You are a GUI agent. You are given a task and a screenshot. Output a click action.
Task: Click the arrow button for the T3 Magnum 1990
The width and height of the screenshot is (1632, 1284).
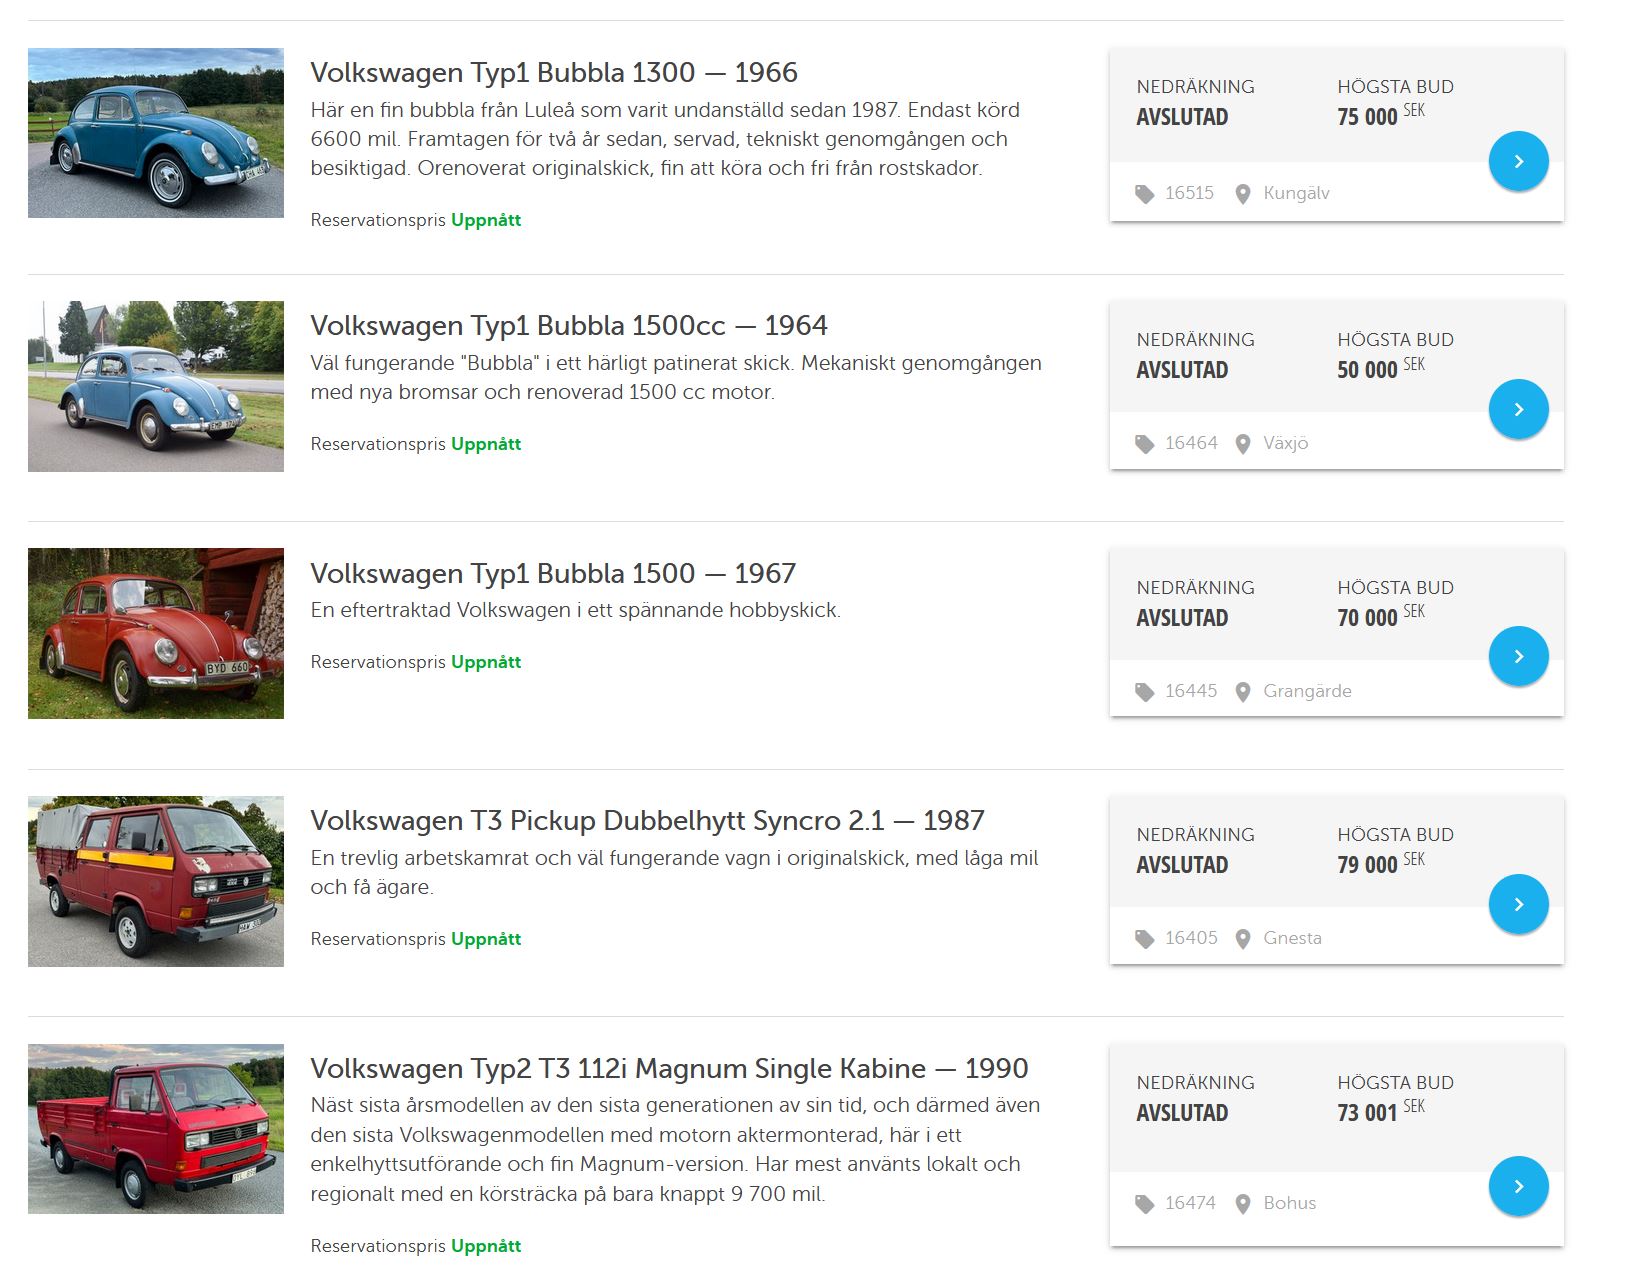pos(1518,1186)
